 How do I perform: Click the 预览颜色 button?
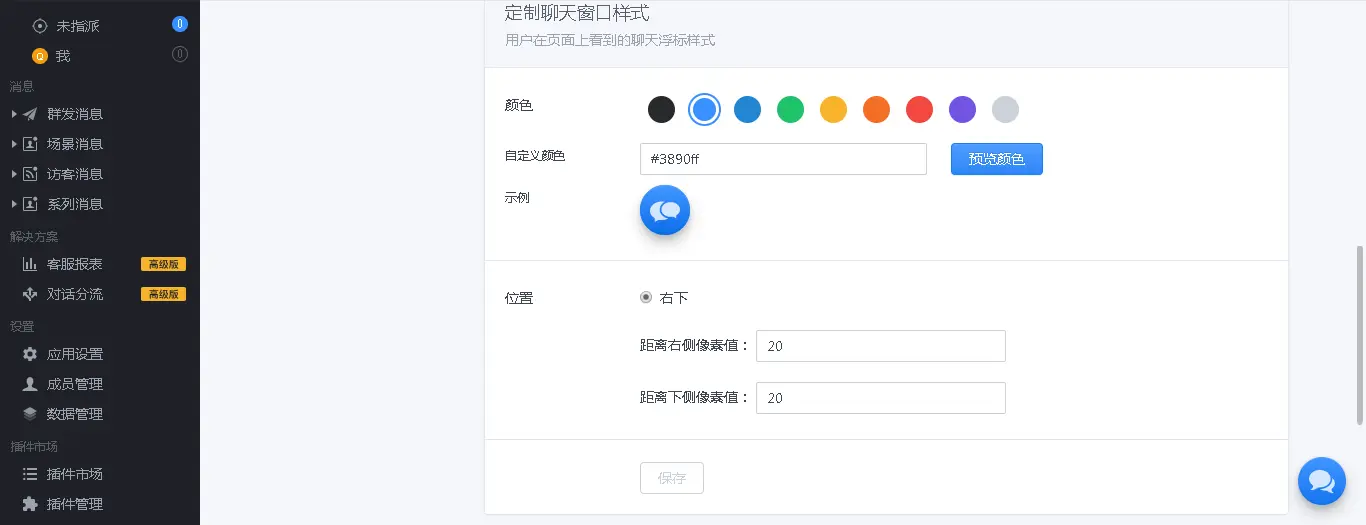996,159
